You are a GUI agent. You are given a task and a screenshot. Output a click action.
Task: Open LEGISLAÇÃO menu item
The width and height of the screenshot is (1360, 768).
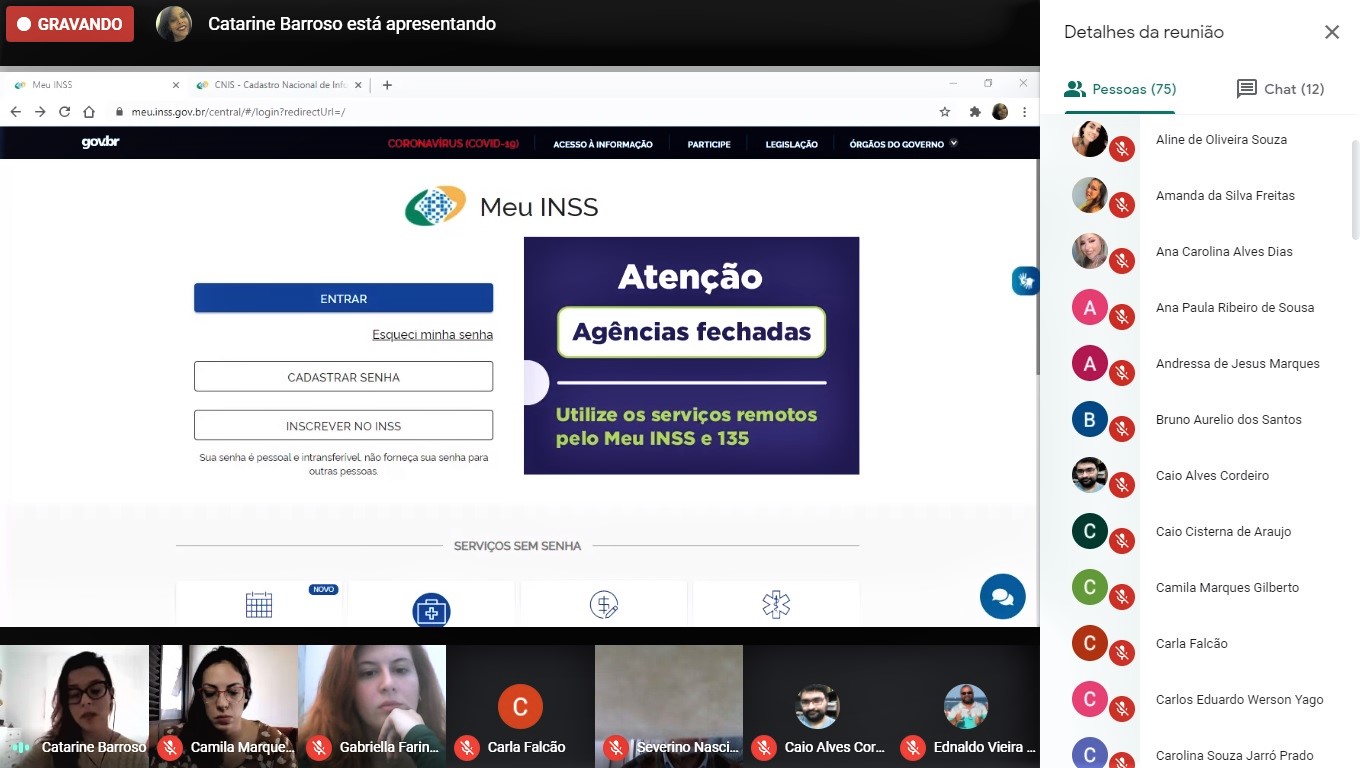click(791, 144)
